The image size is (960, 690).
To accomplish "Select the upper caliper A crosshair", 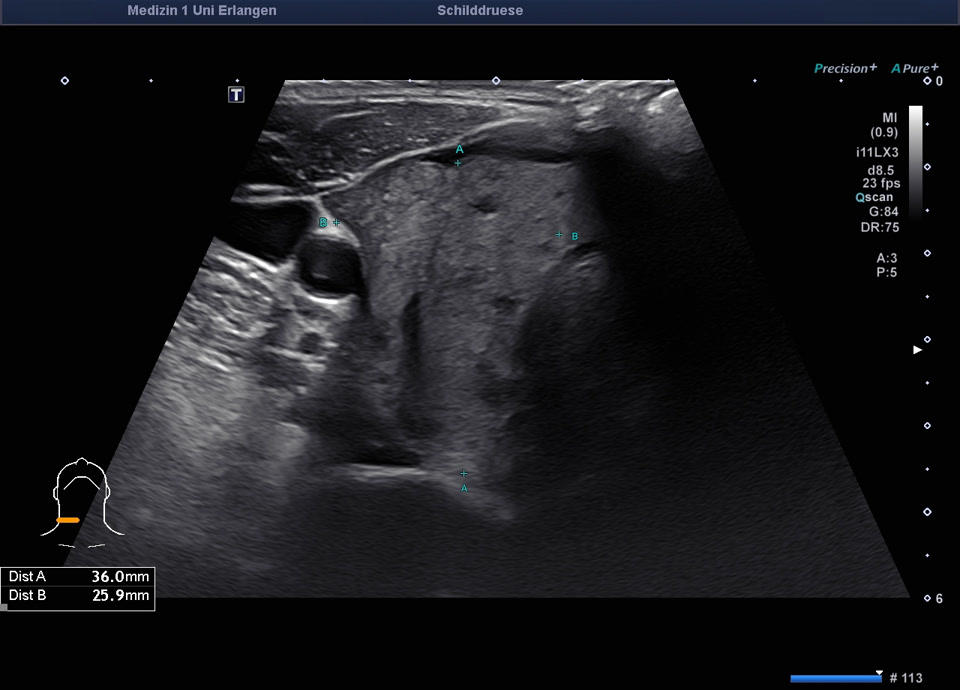I will coord(458,162).
